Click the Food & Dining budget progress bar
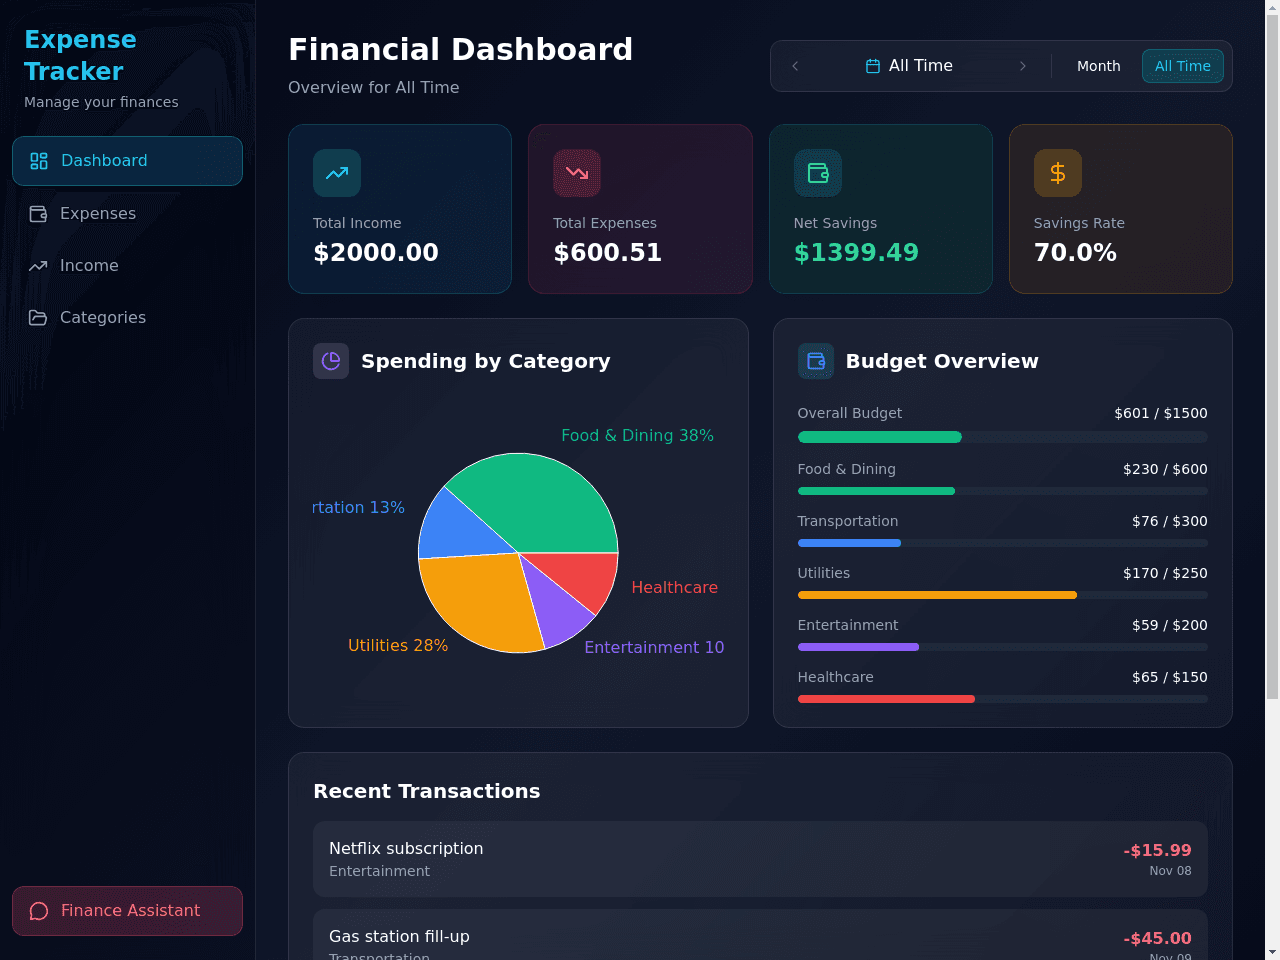Screen dimensions: 1280x960 click(1002, 491)
